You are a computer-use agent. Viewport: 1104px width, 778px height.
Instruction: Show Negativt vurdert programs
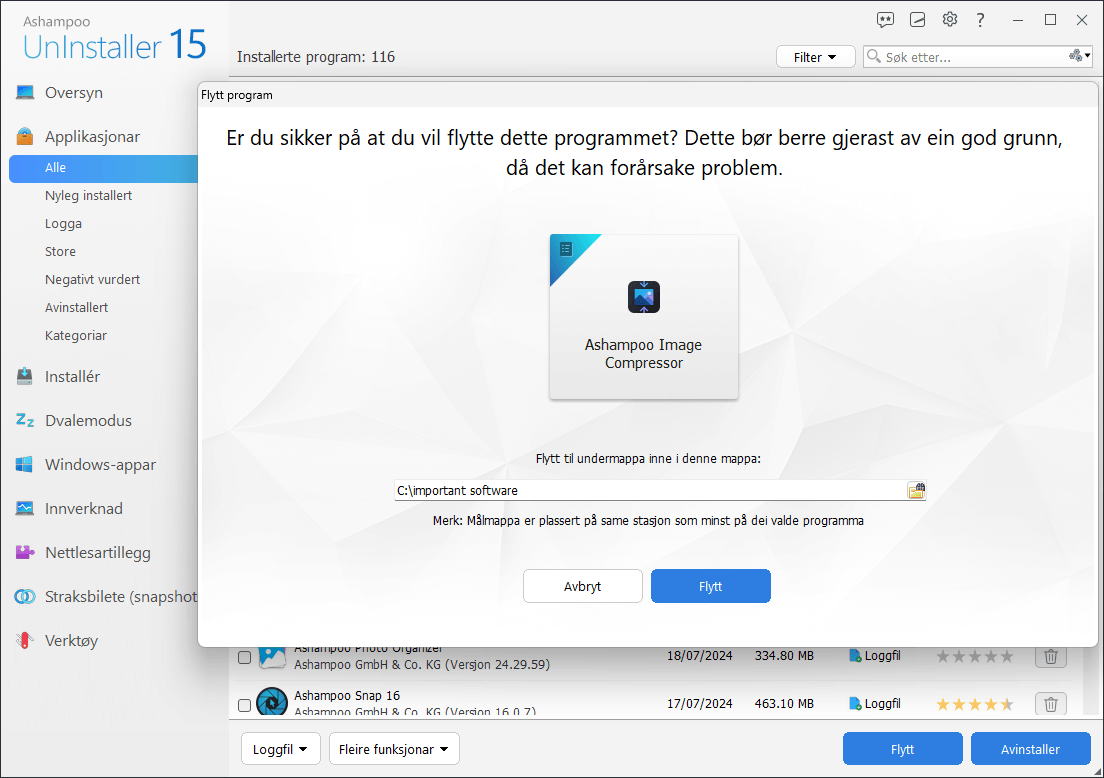(92, 280)
